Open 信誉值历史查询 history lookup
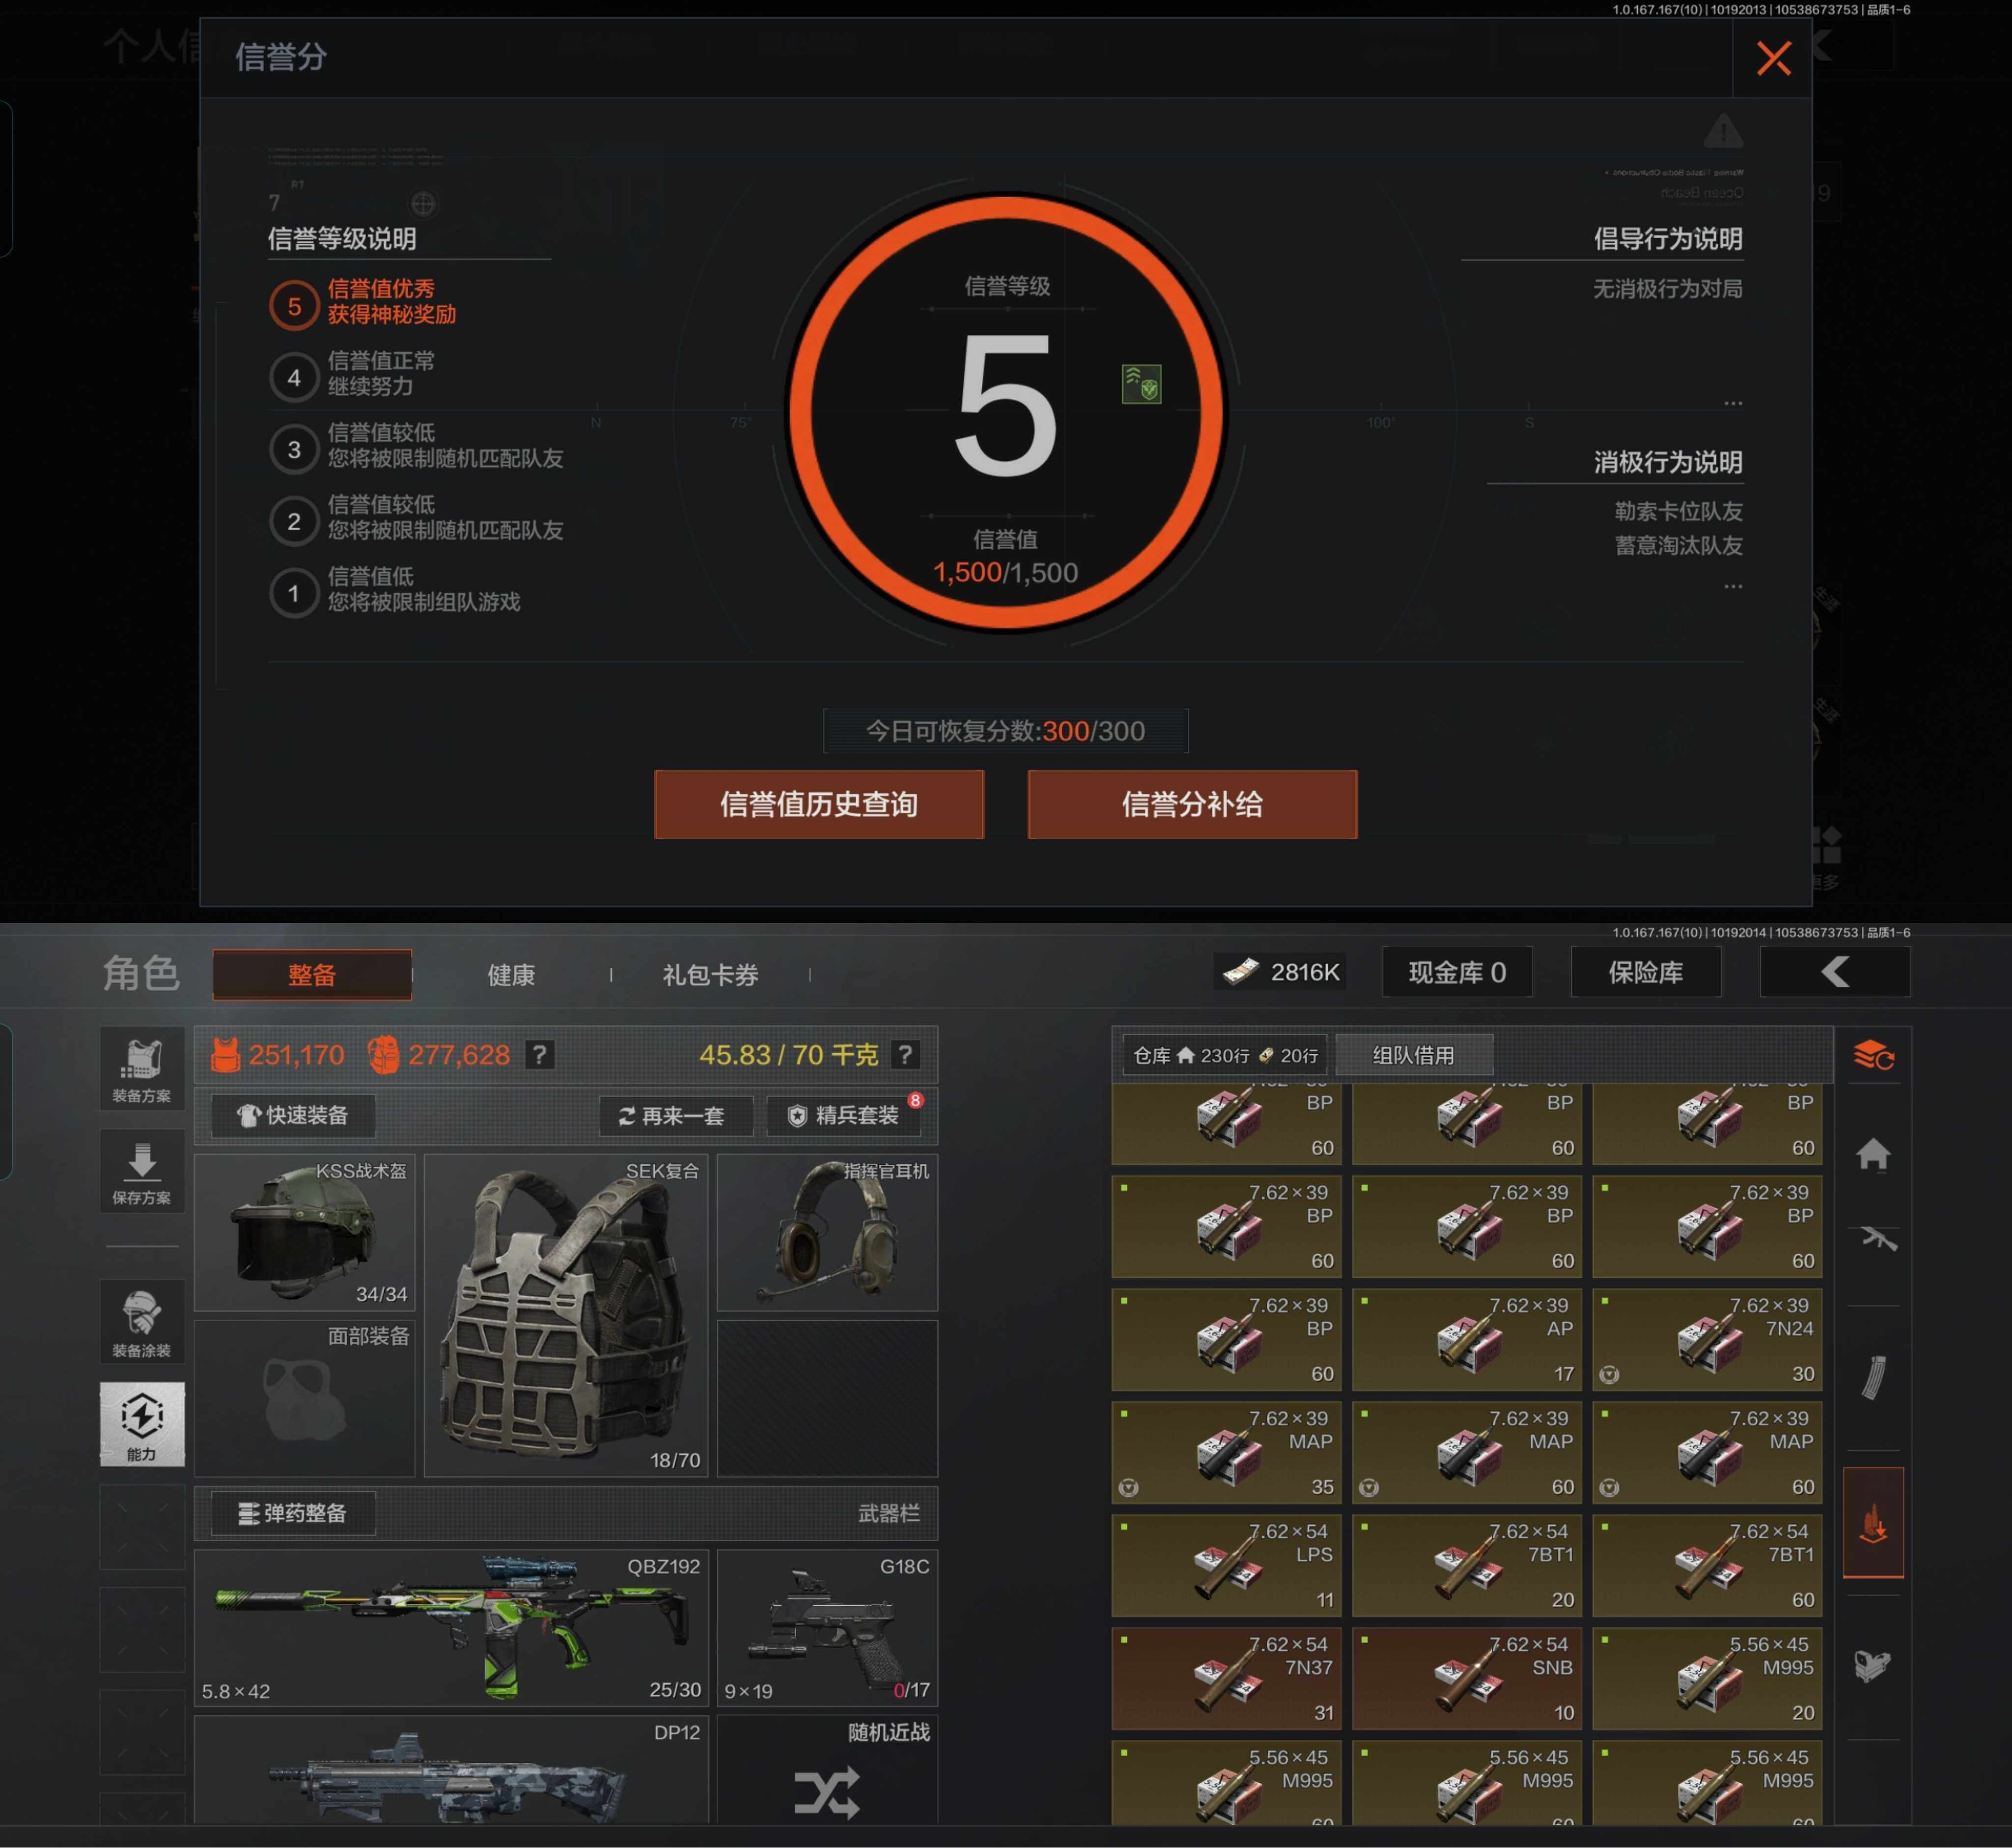 pyautogui.click(x=819, y=804)
